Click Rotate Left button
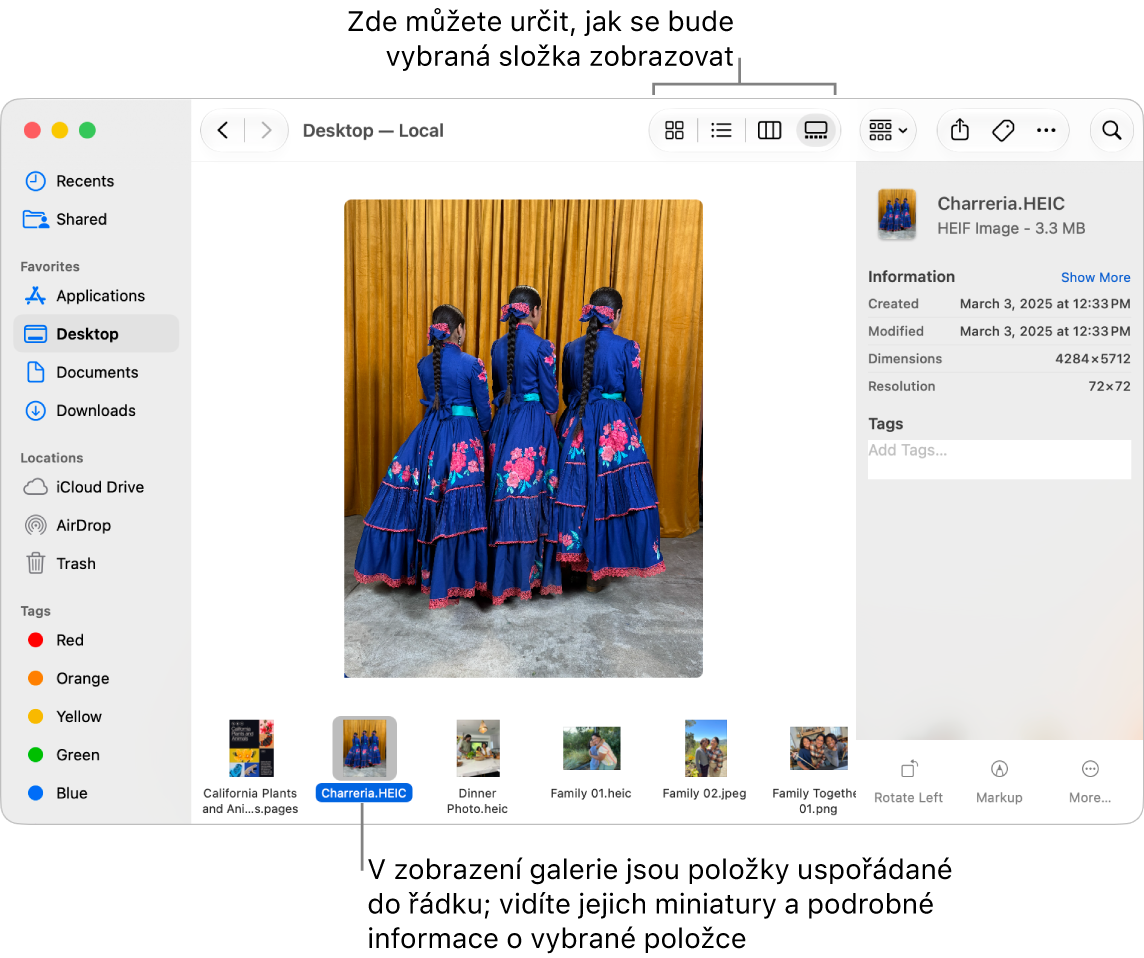1144x958 pixels. pyautogui.click(x=908, y=781)
